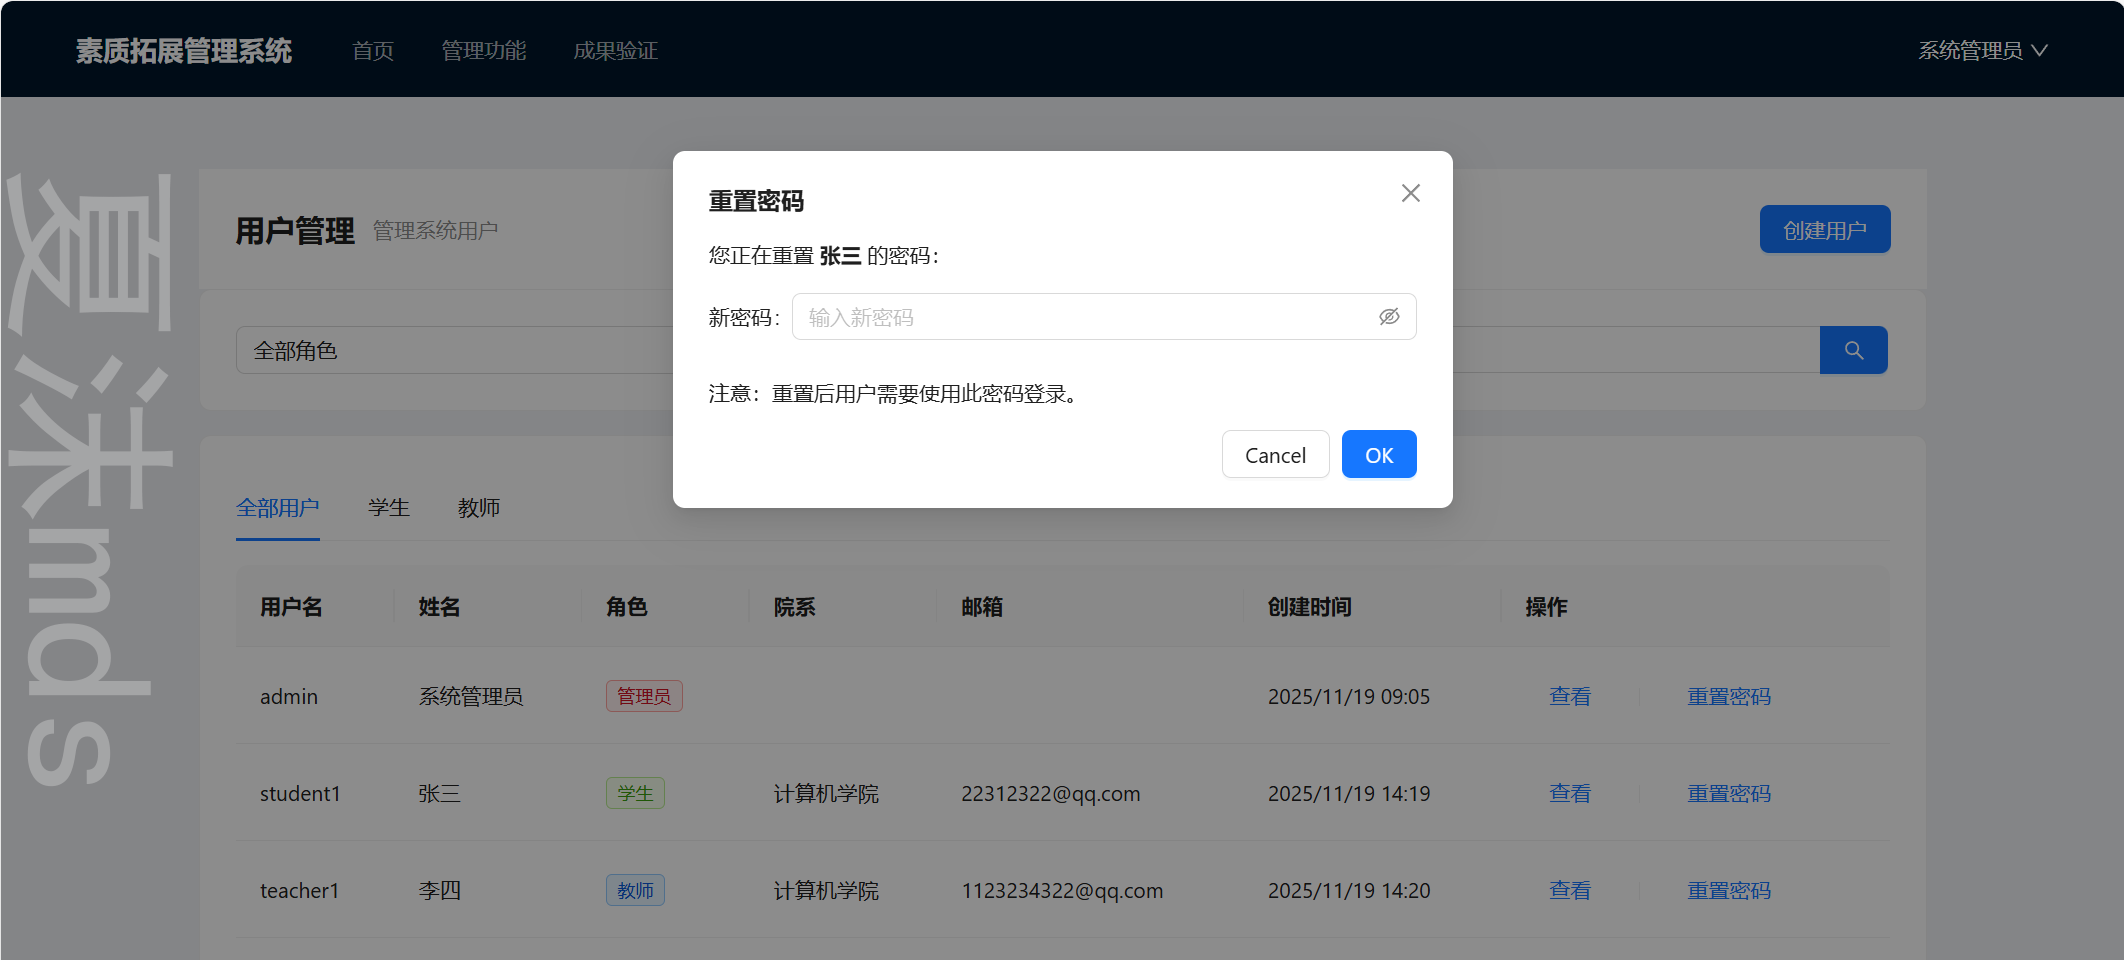This screenshot has height=960, width=2124.
Task: Close the 重置密码 dialog with X
Action: (x=1410, y=193)
